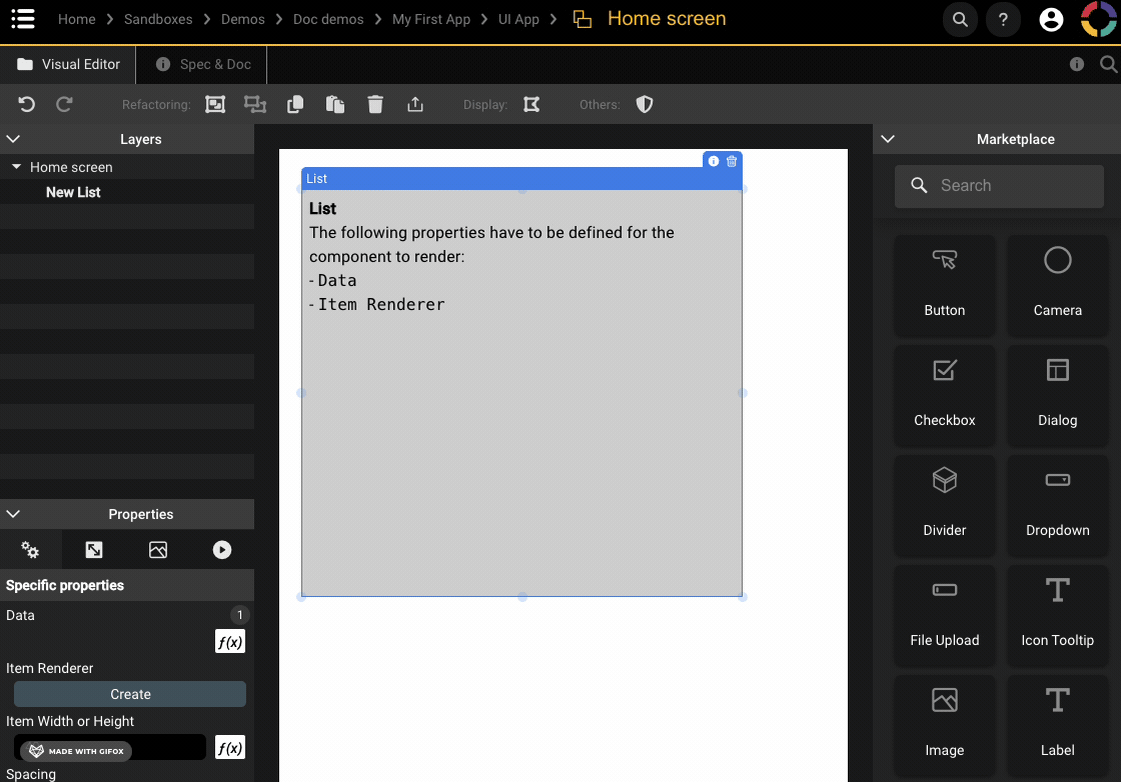Collapse the Layers panel
This screenshot has height=782, width=1121.
click(13, 139)
